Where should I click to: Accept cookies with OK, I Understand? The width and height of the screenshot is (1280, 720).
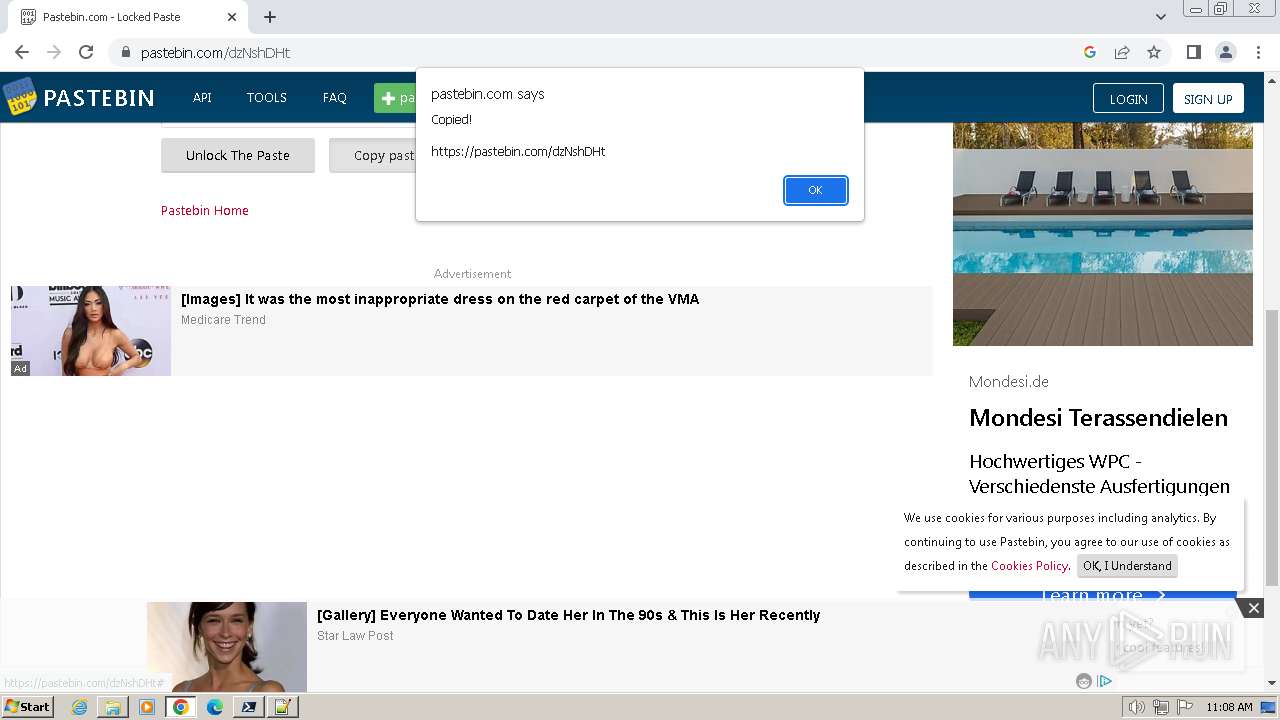pos(1127,566)
